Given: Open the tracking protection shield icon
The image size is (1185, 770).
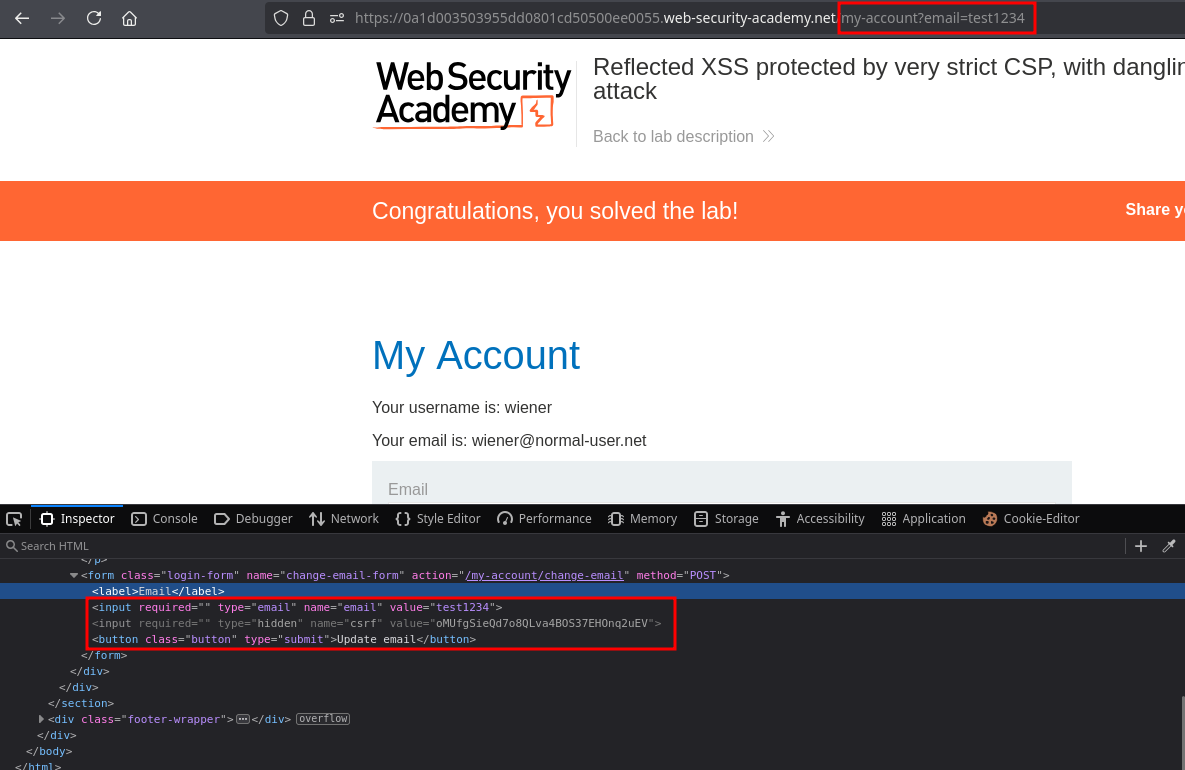Looking at the screenshot, I should point(281,18).
